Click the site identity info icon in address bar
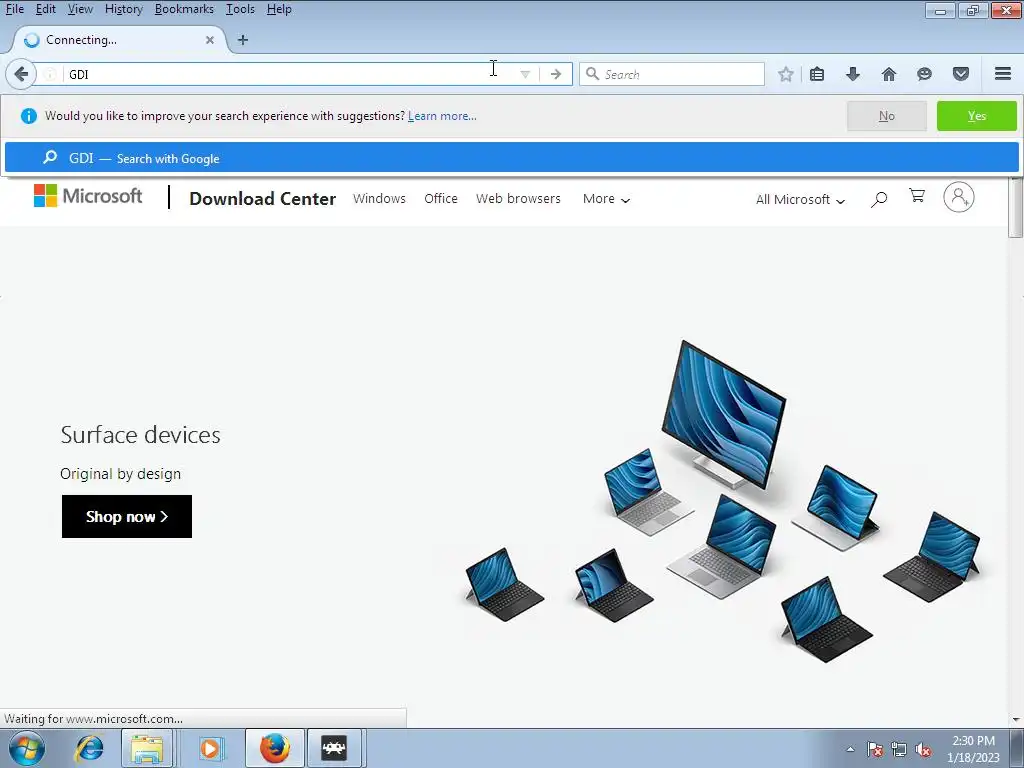This screenshot has height=768, width=1024. click(50, 74)
